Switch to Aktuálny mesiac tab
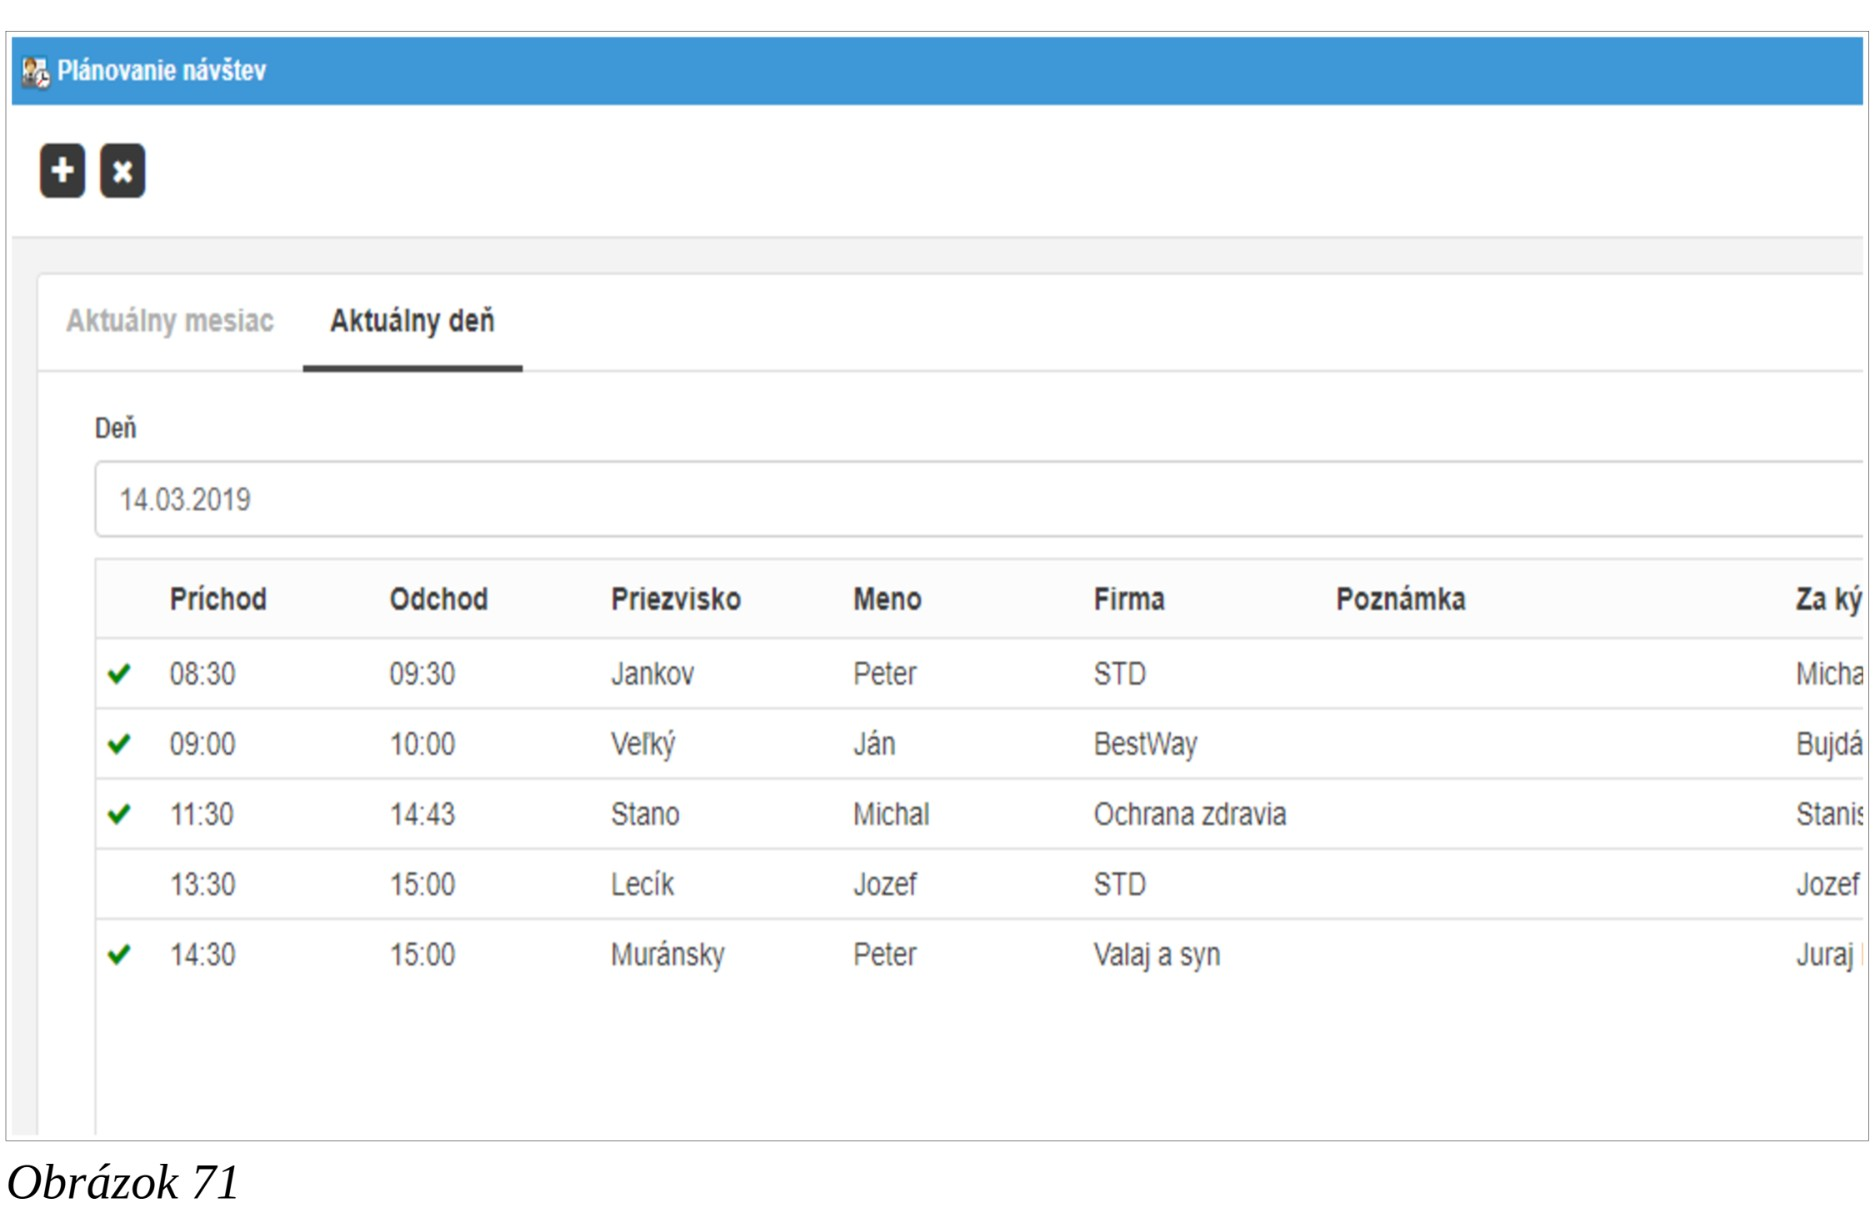Image resolution: width=1875 pixels, height=1218 pixels. [169, 321]
